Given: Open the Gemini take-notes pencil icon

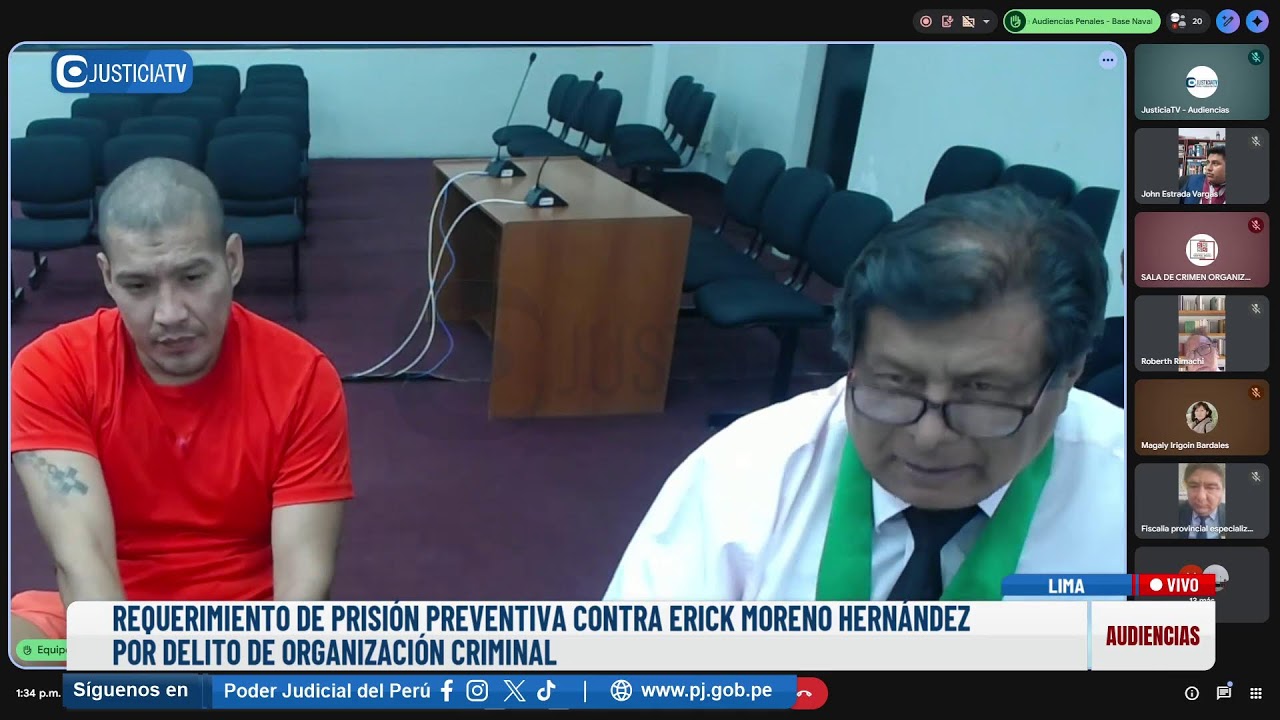Looking at the screenshot, I should 1228,21.
